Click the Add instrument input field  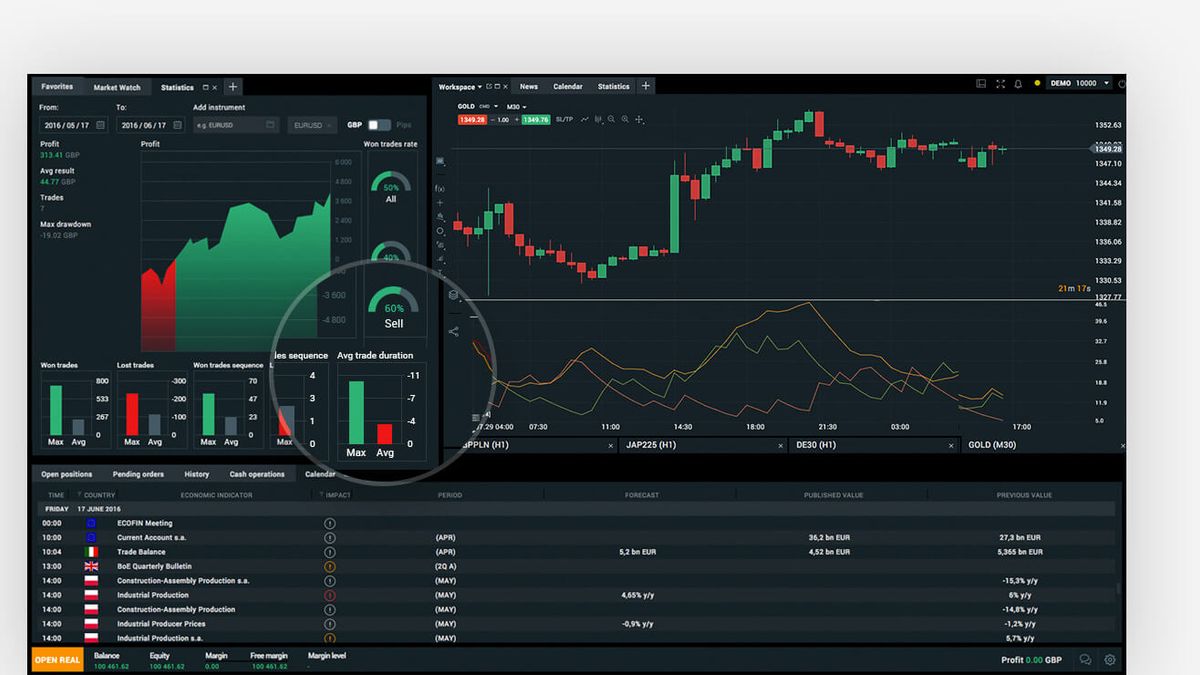(236, 125)
